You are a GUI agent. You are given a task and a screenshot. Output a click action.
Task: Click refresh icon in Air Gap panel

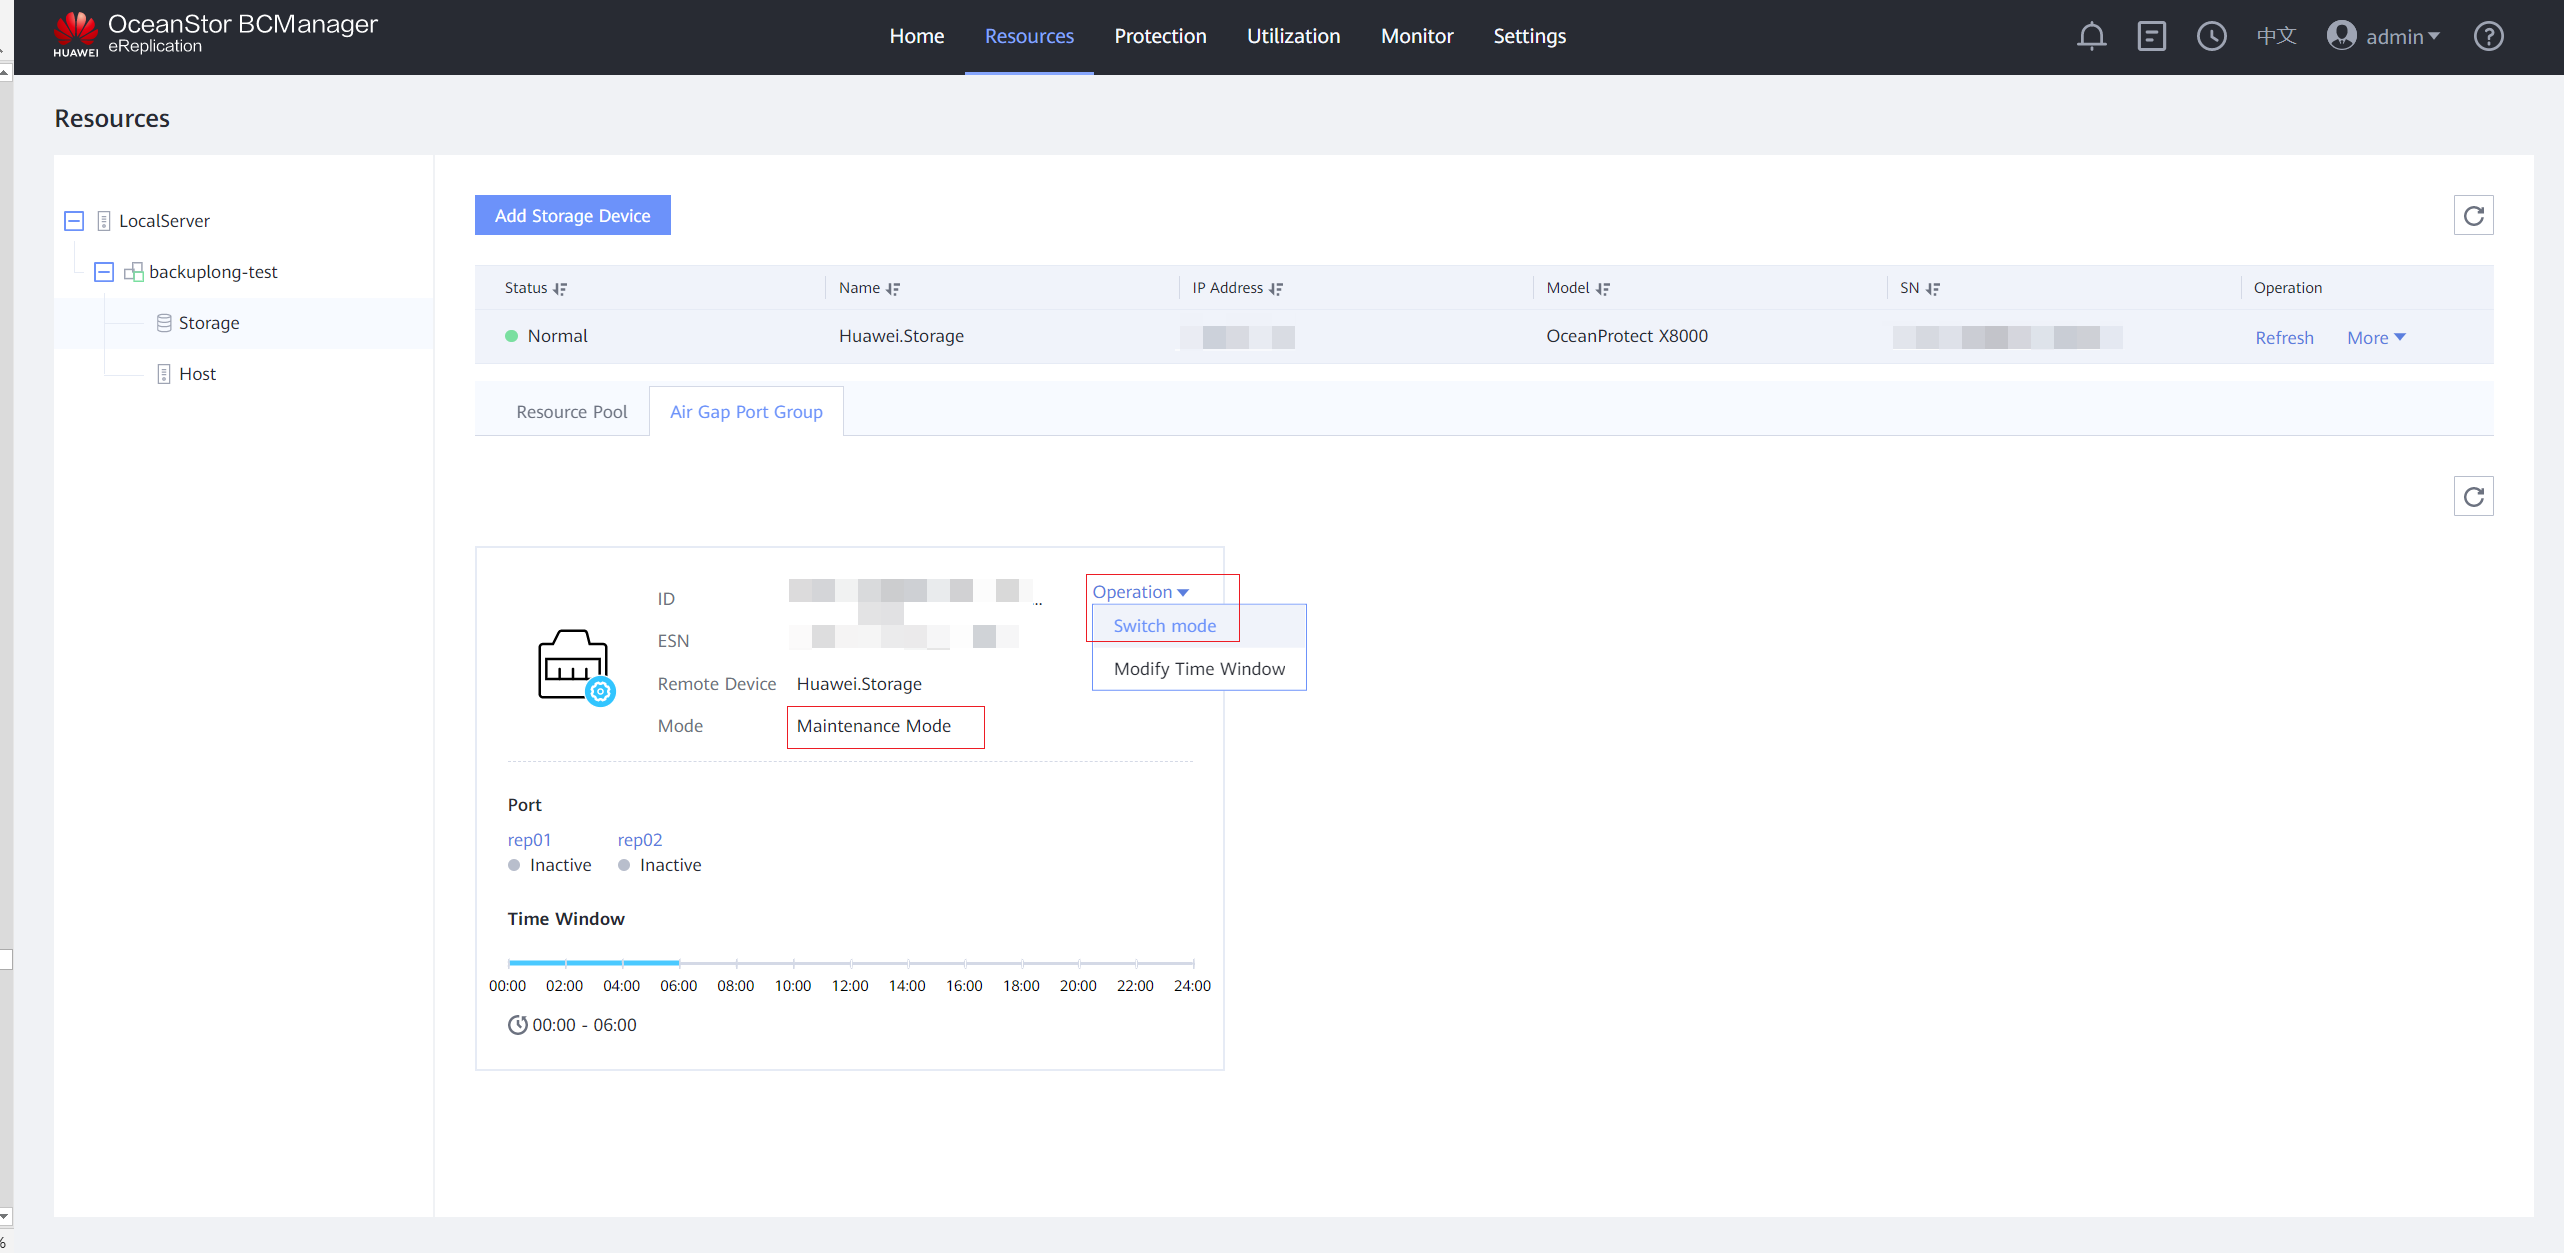[2473, 497]
